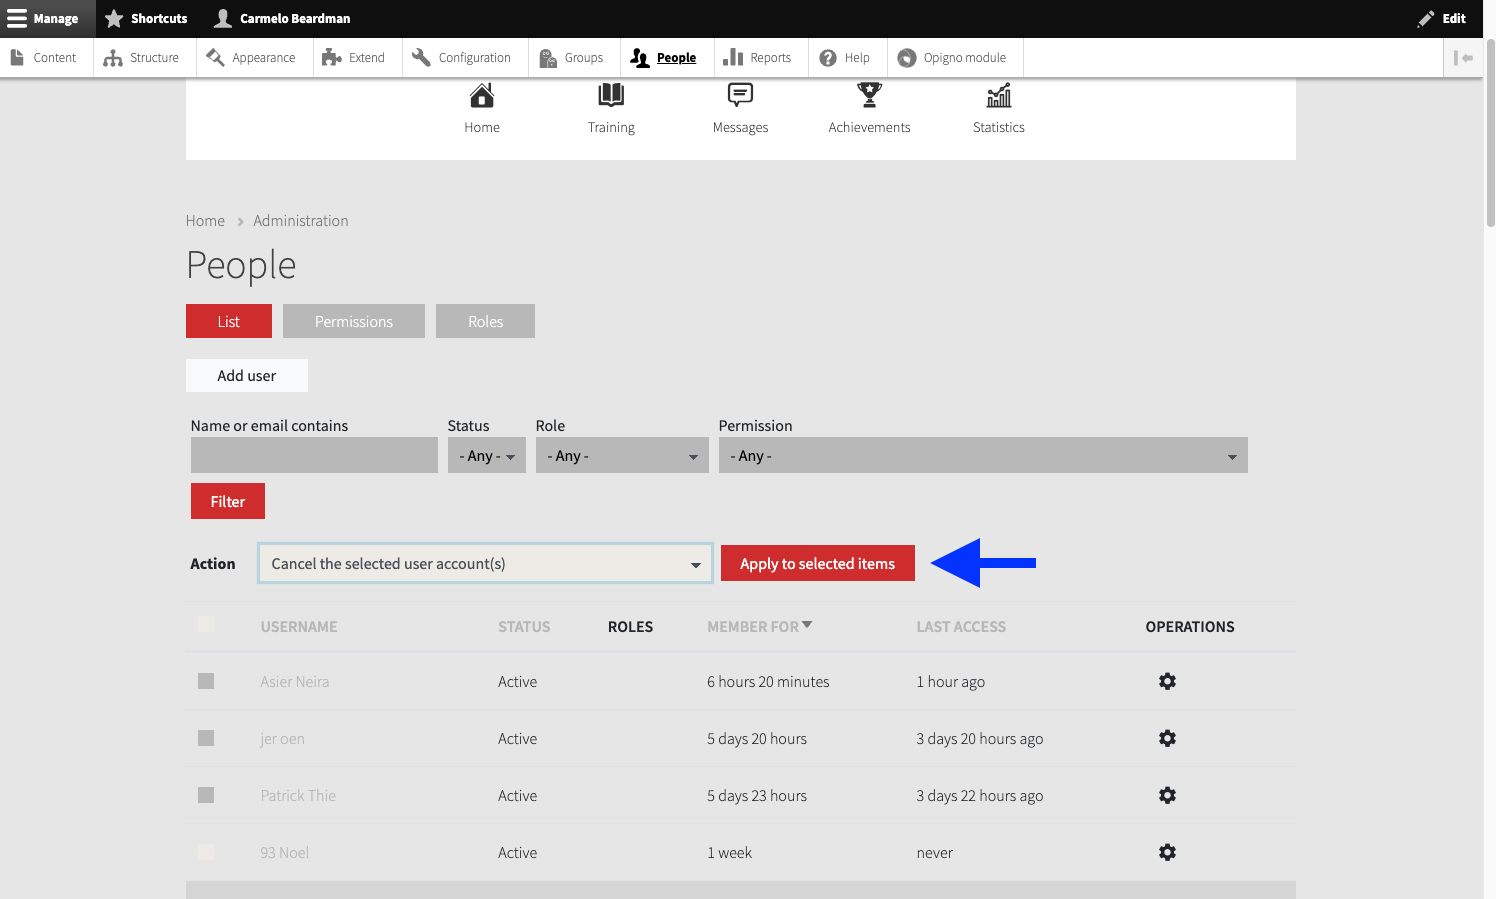Switch to the List tab

(x=229, y=321)
